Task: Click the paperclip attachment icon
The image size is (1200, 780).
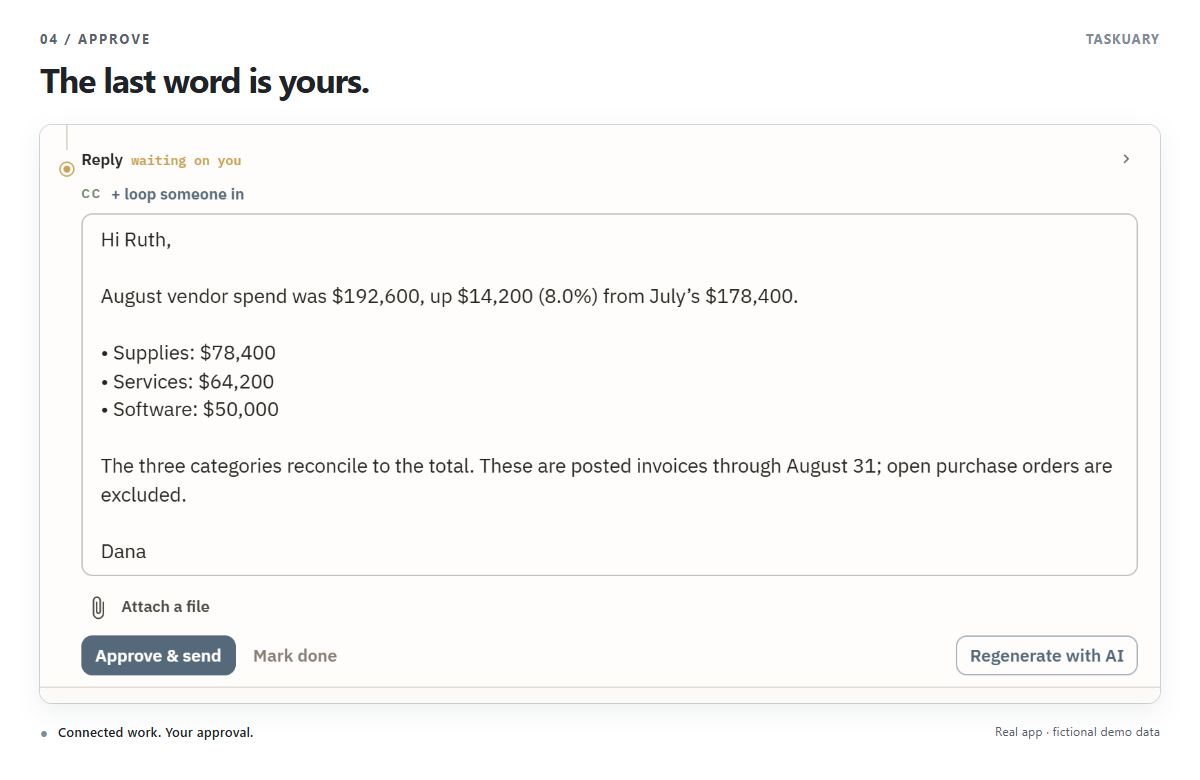Action: point(97,607)
